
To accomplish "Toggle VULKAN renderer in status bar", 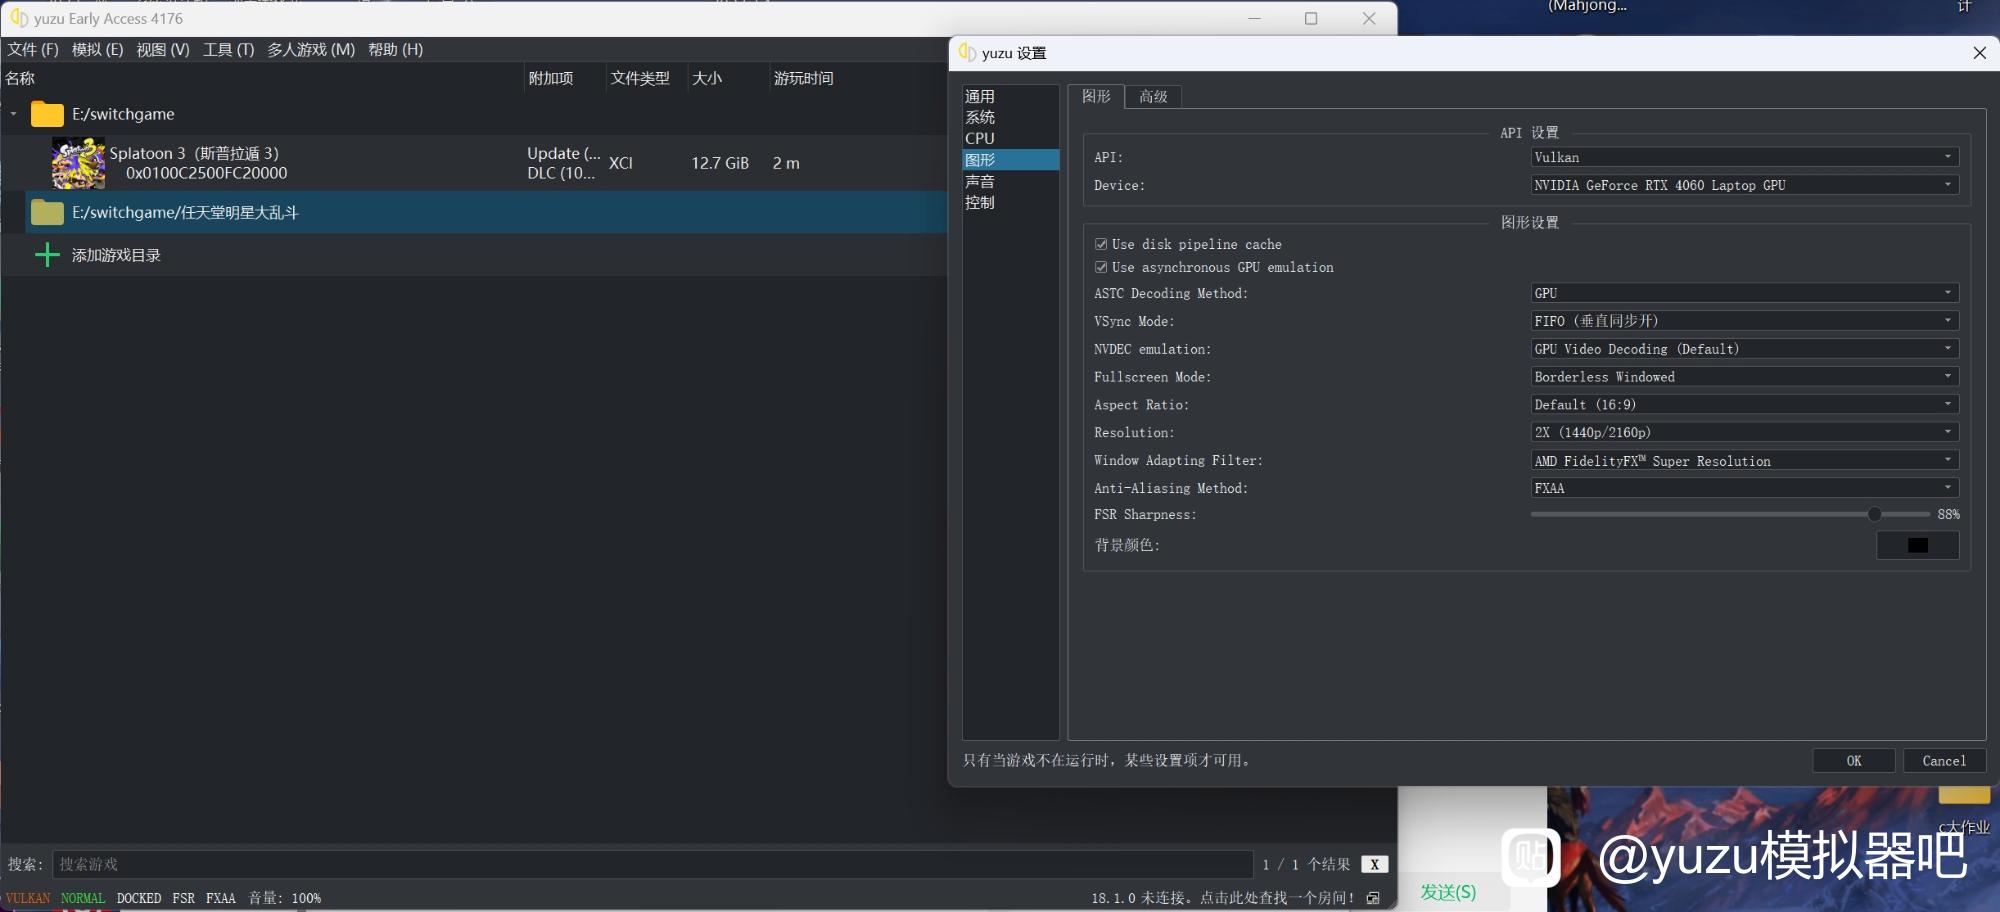I will [x=28, y=898].
